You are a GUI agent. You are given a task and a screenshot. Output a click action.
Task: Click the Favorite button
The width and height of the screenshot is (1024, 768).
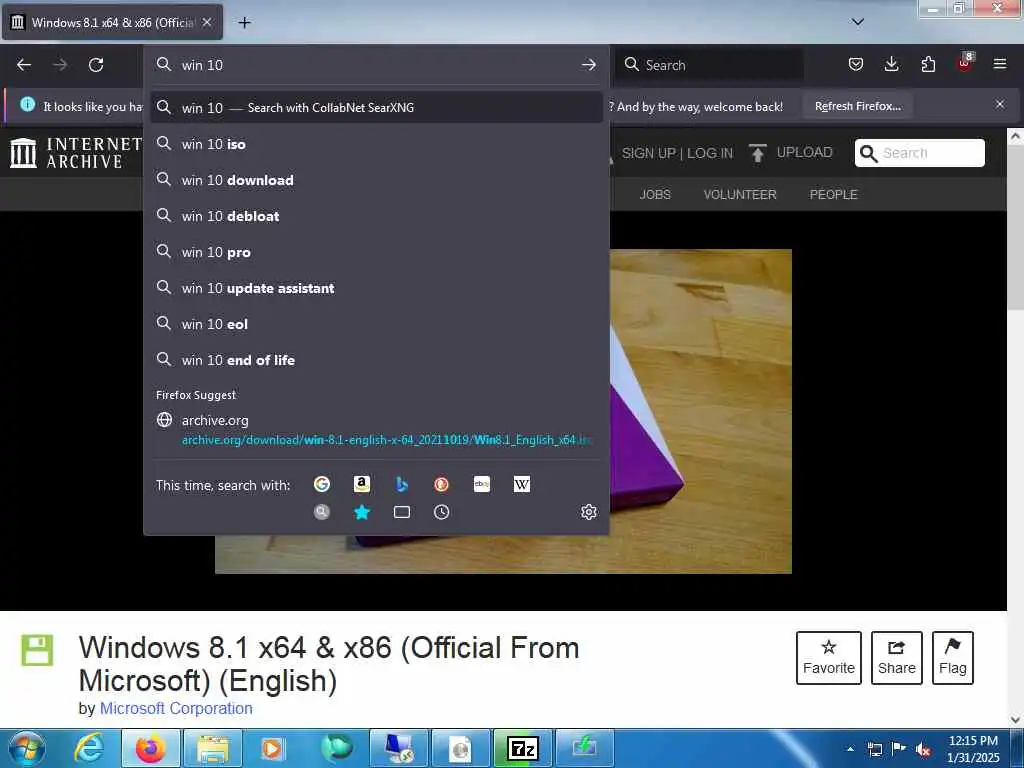(829, 658)
